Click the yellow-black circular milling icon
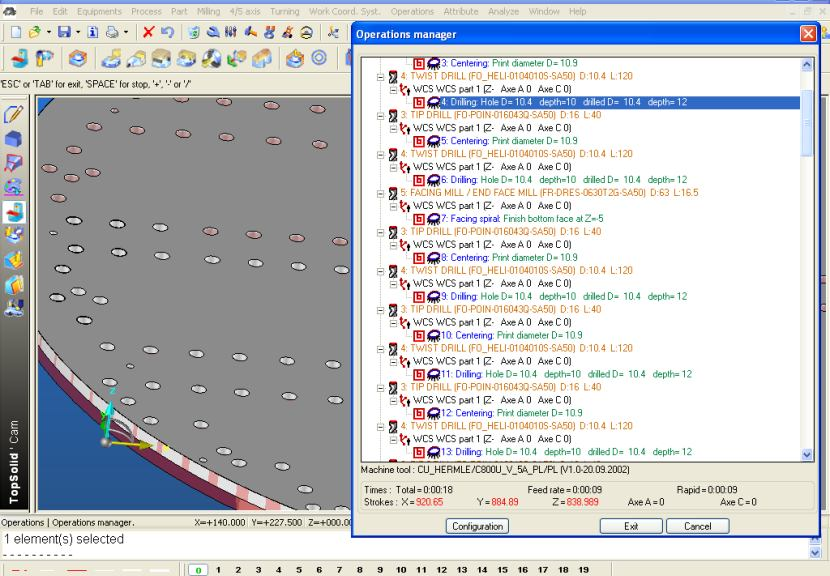This screenshot has height=576, width=830. tap(211, 58)
